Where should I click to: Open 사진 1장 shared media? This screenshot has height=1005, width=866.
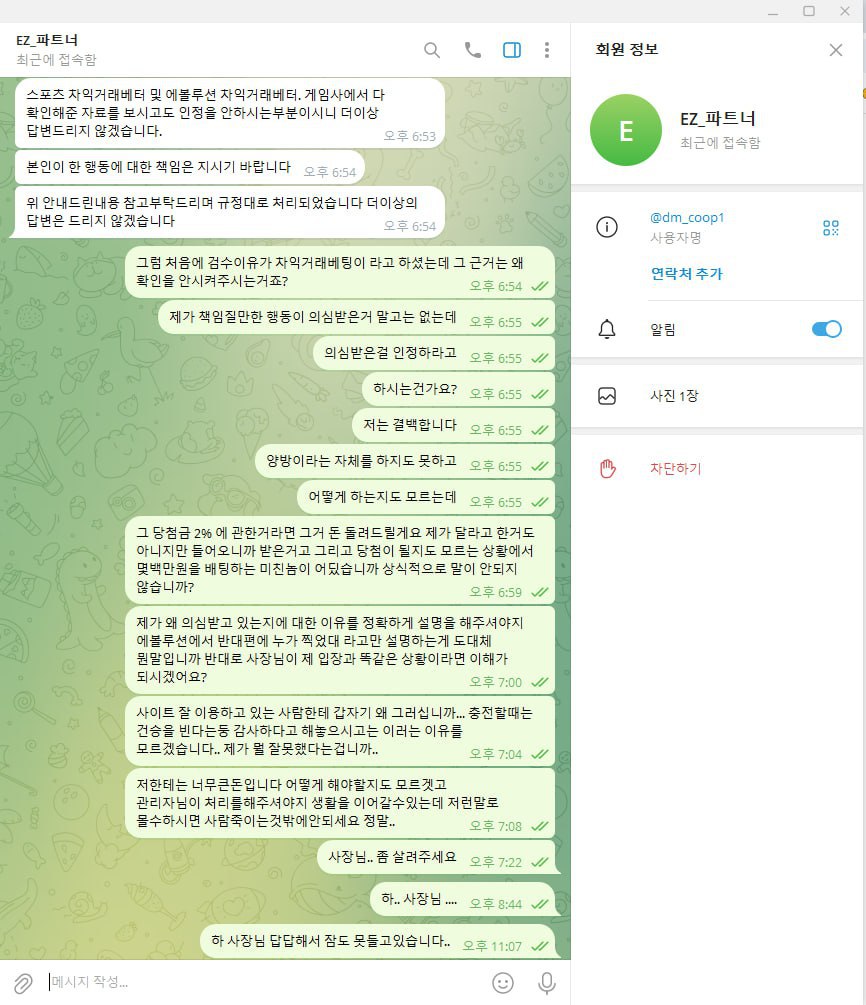717,396
